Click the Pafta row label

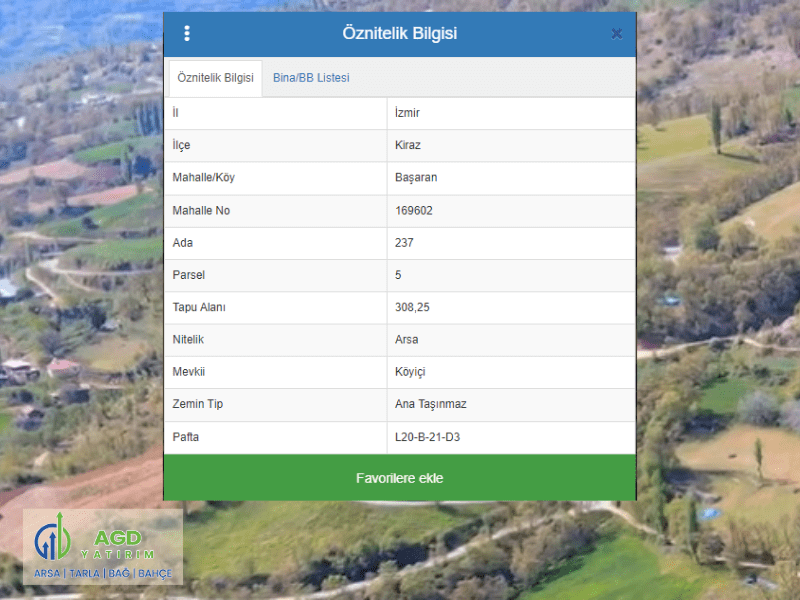[x=186, y=437]
